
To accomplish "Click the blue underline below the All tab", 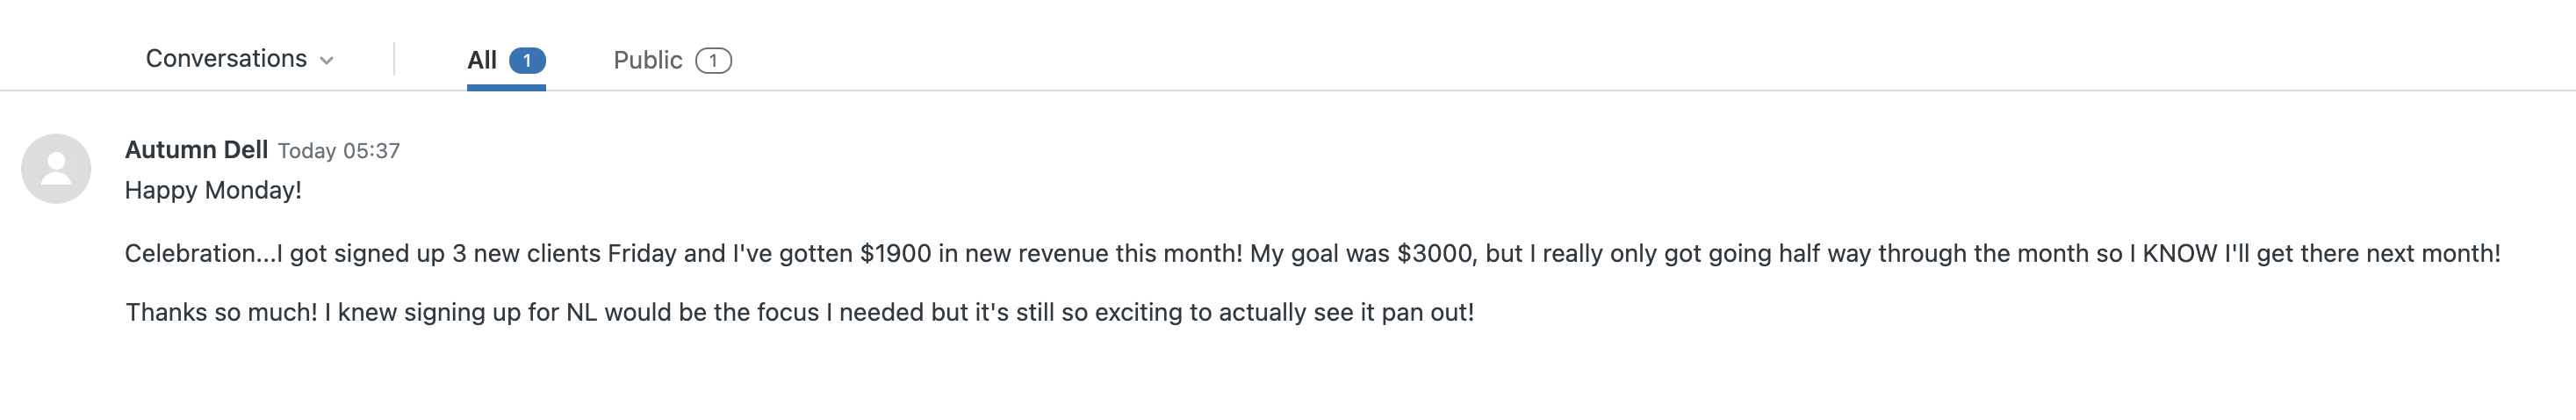I will [x=506, y=88].
